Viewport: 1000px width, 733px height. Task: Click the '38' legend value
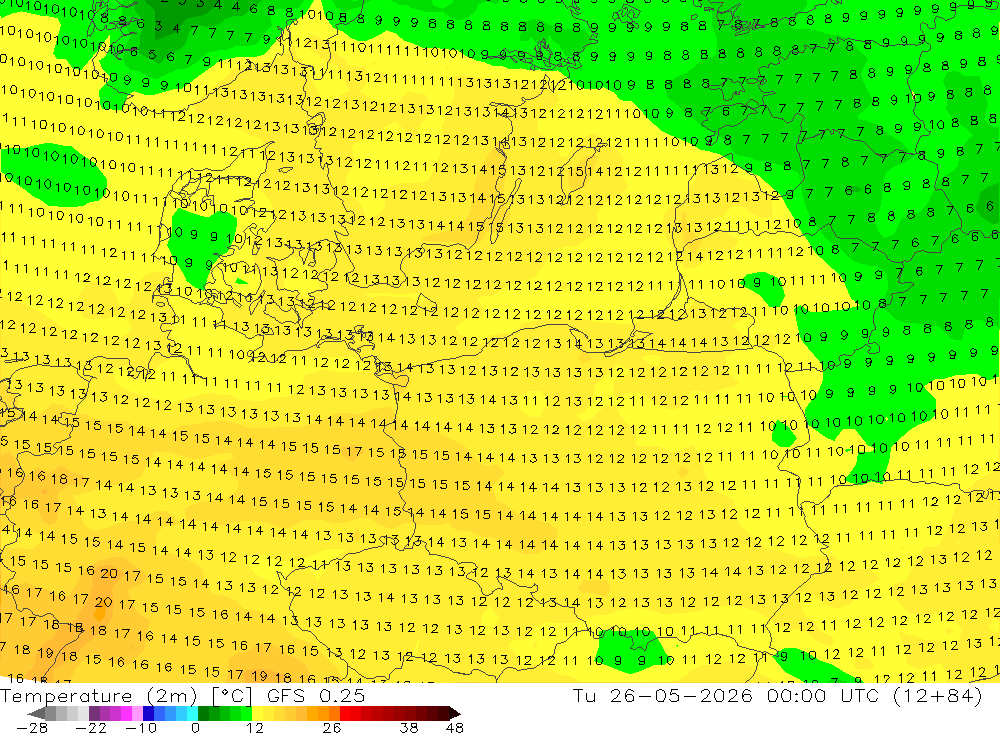pyautogui.click(x=409, y=727)
